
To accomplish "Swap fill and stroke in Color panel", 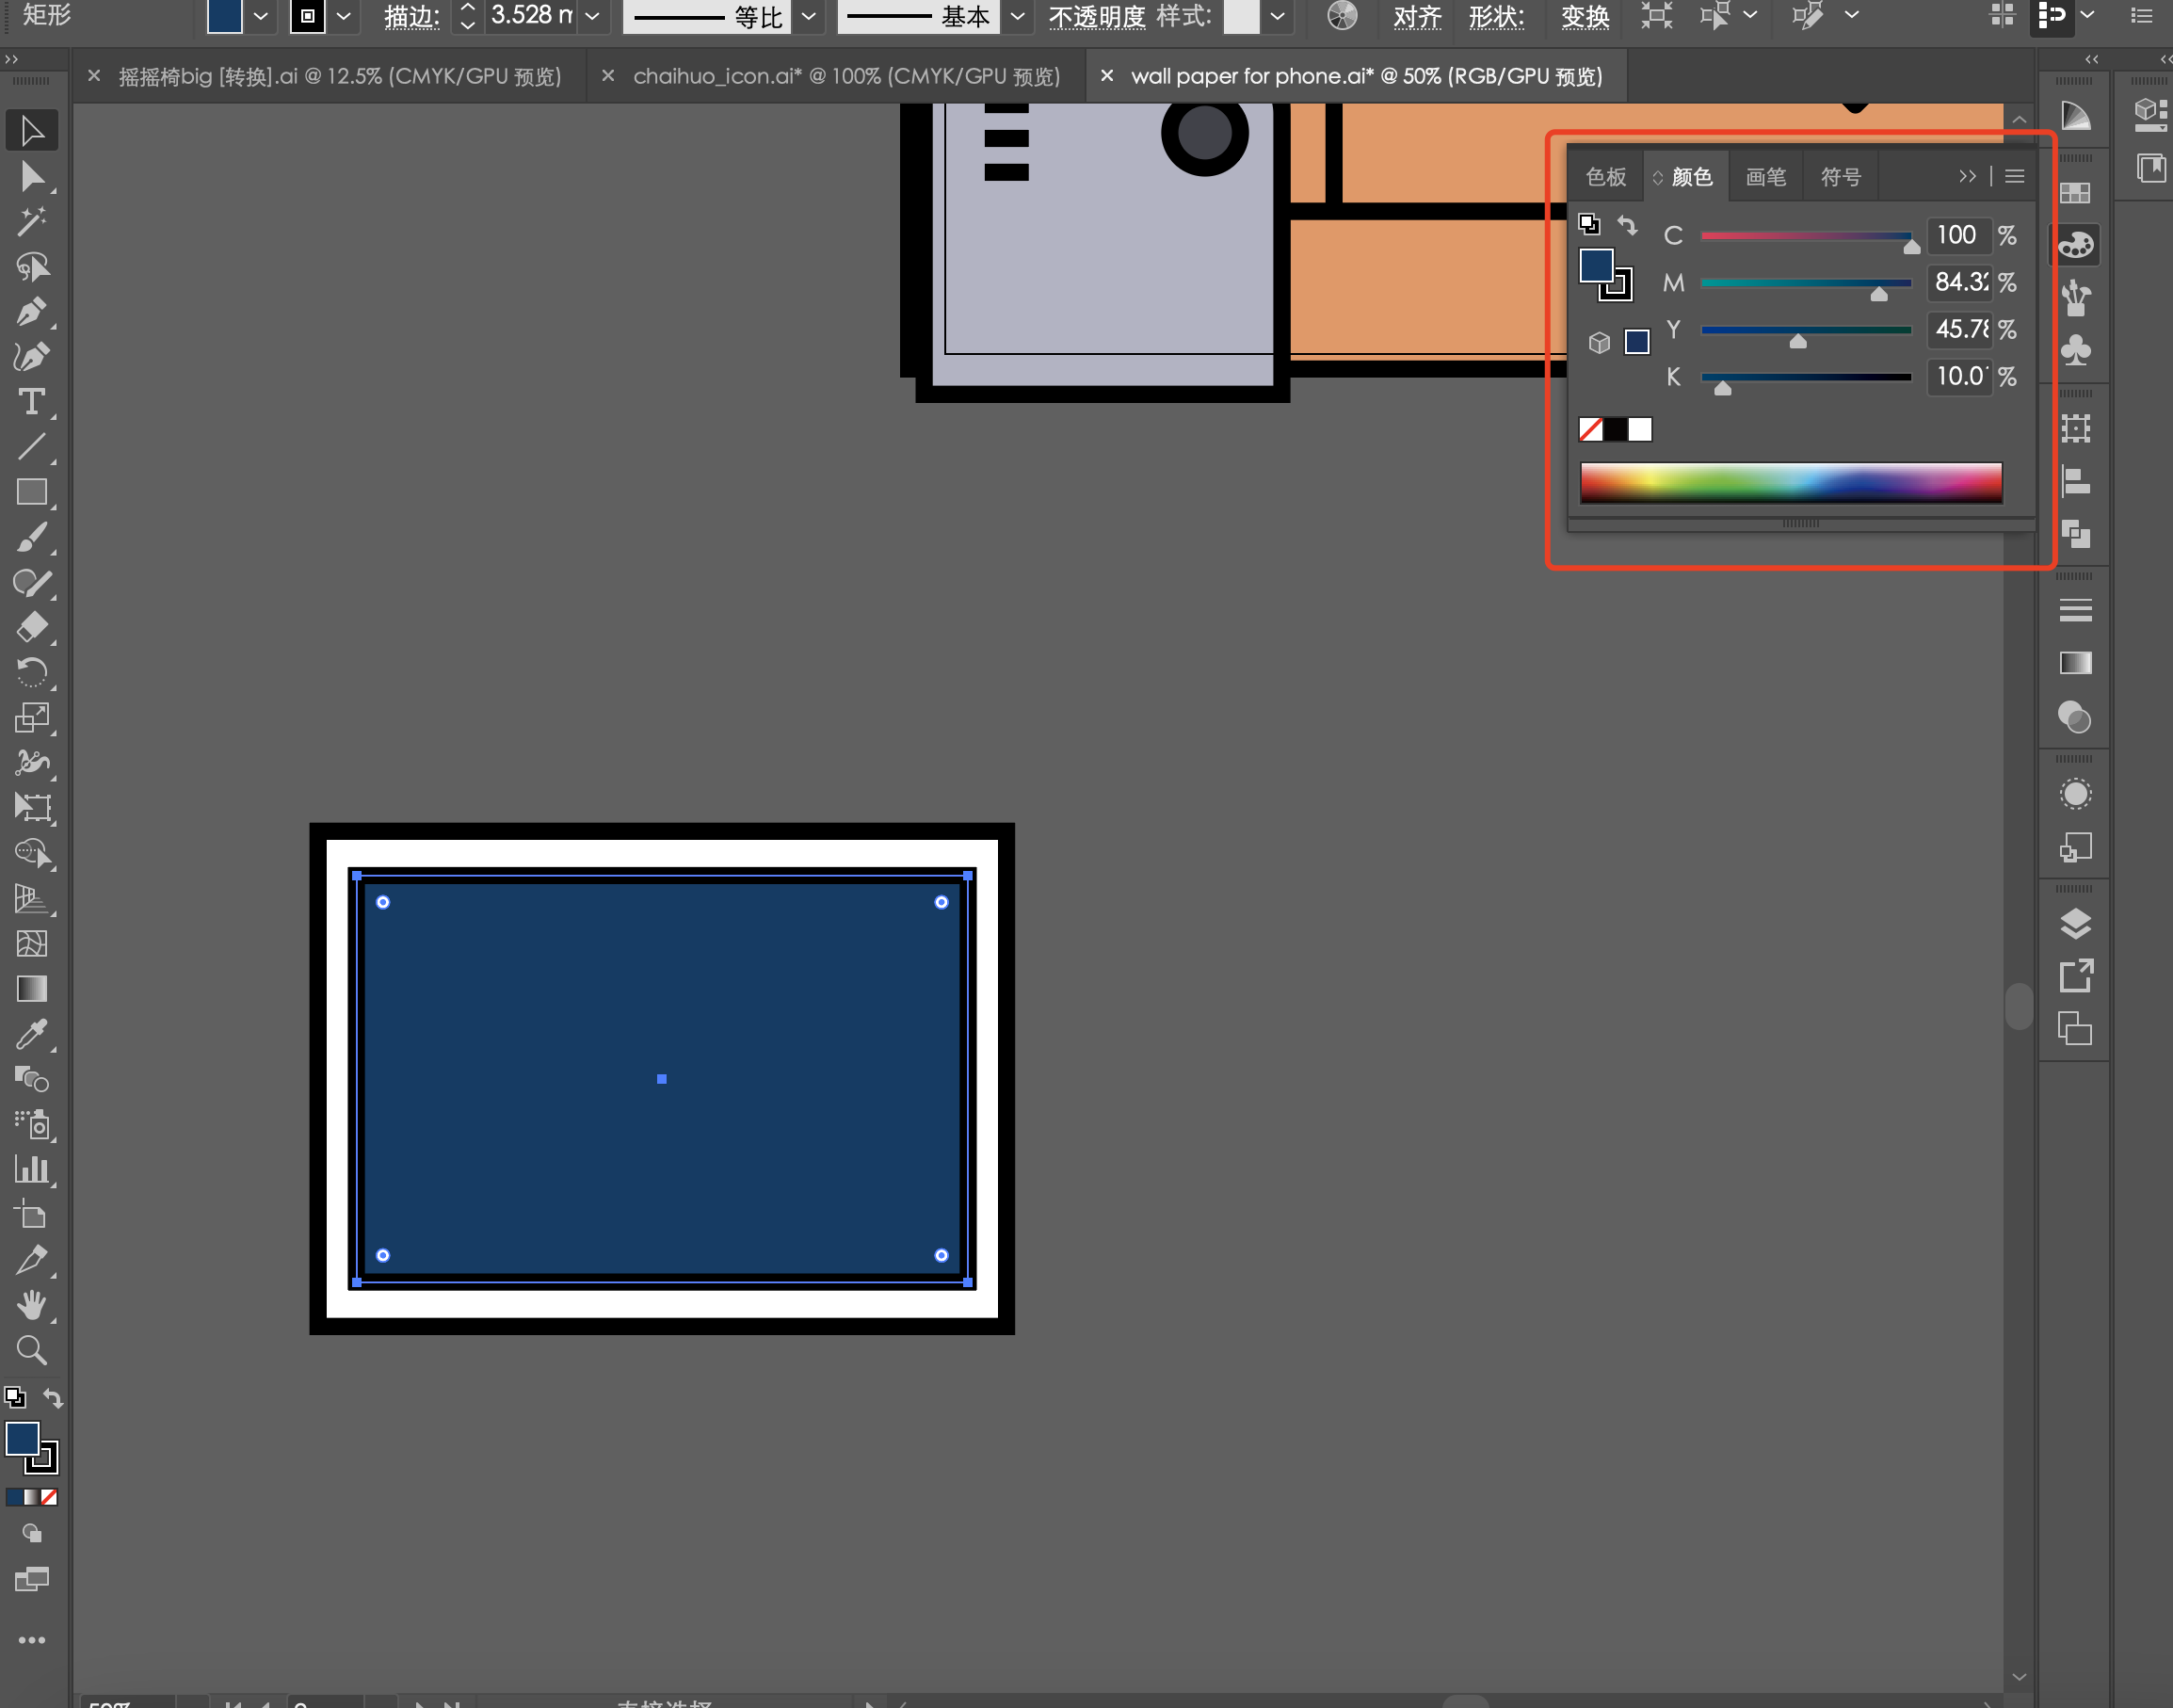I will coord(1628,226).
